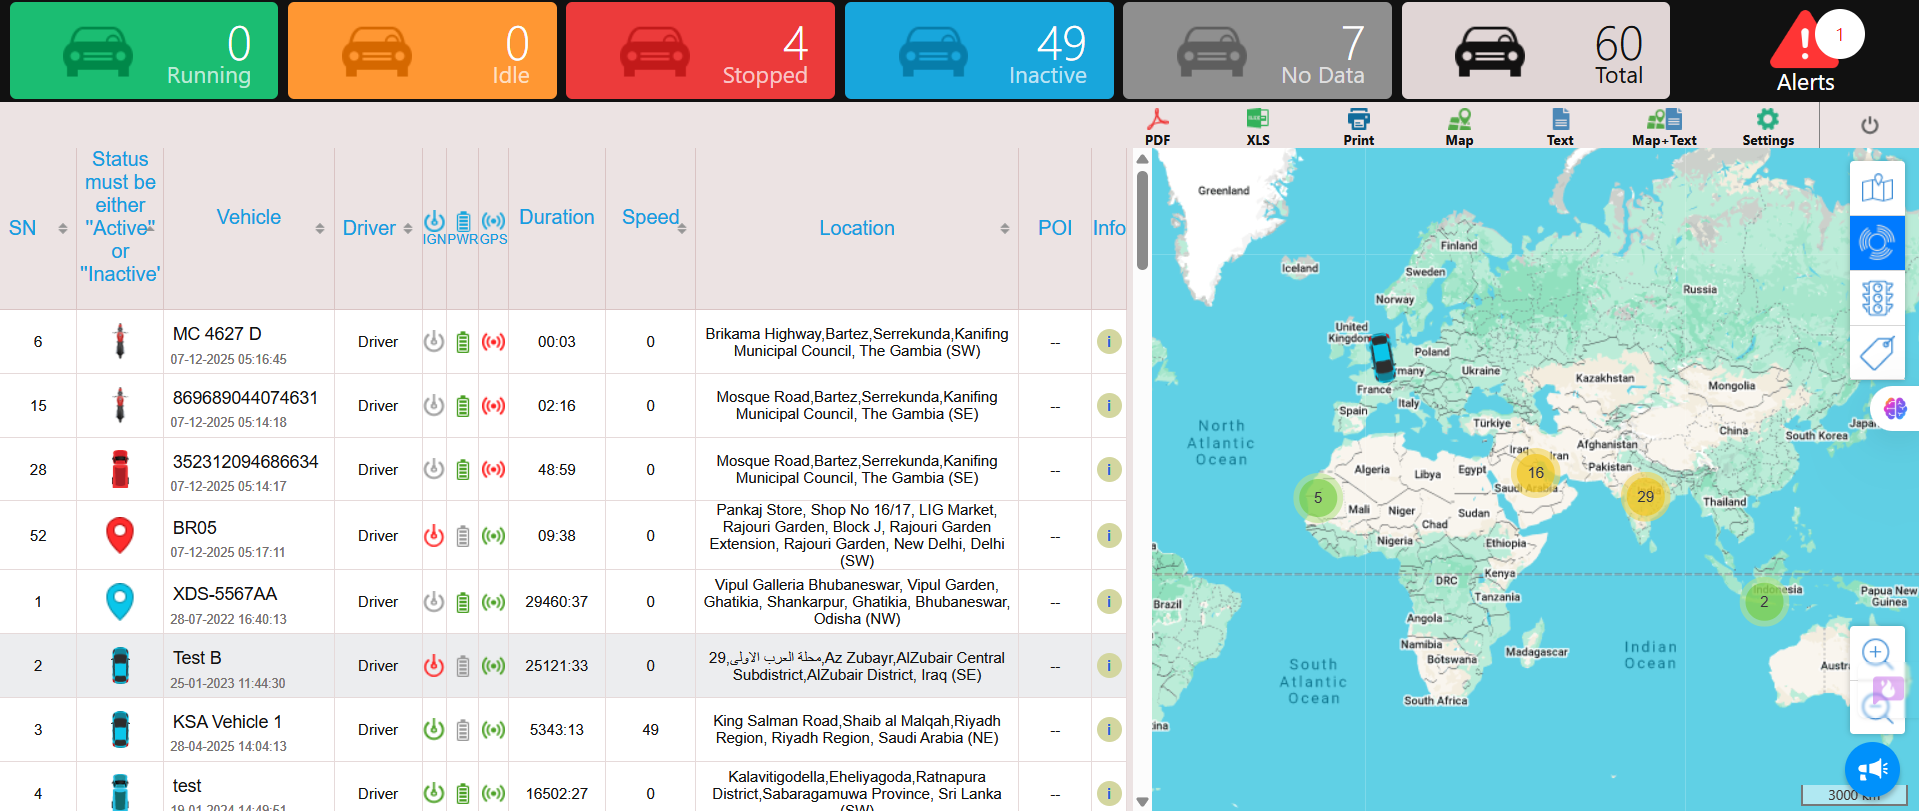Viewport: 1919px width, 811px height.
Task: Print the vehicle report
Action: [1358, 126]
